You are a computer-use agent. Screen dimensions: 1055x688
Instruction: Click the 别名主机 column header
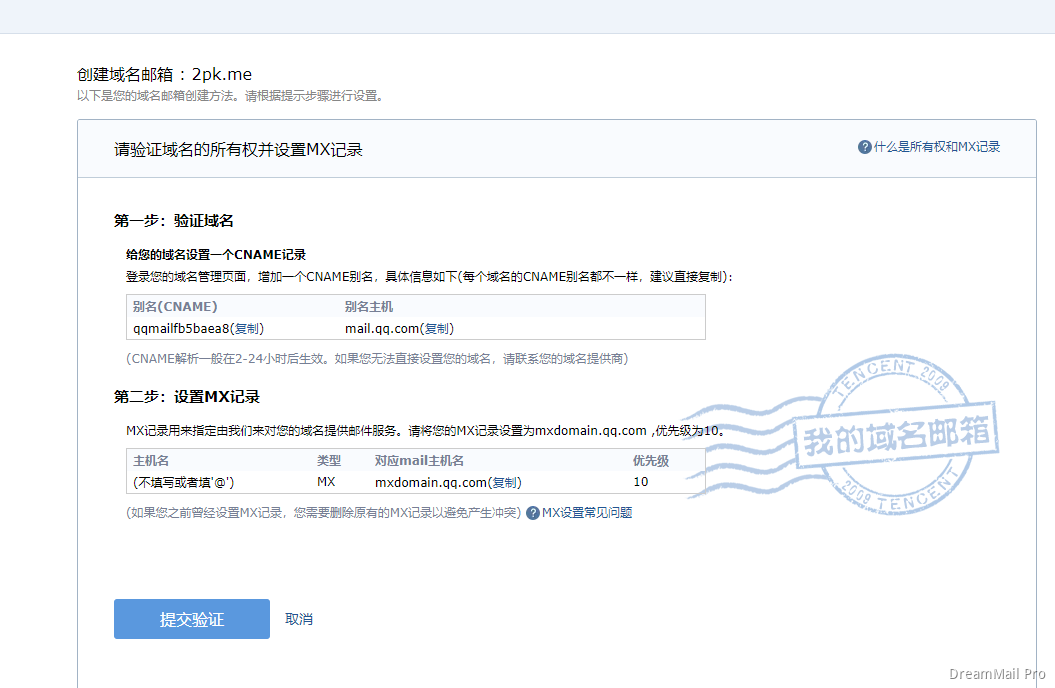(369, 307)
